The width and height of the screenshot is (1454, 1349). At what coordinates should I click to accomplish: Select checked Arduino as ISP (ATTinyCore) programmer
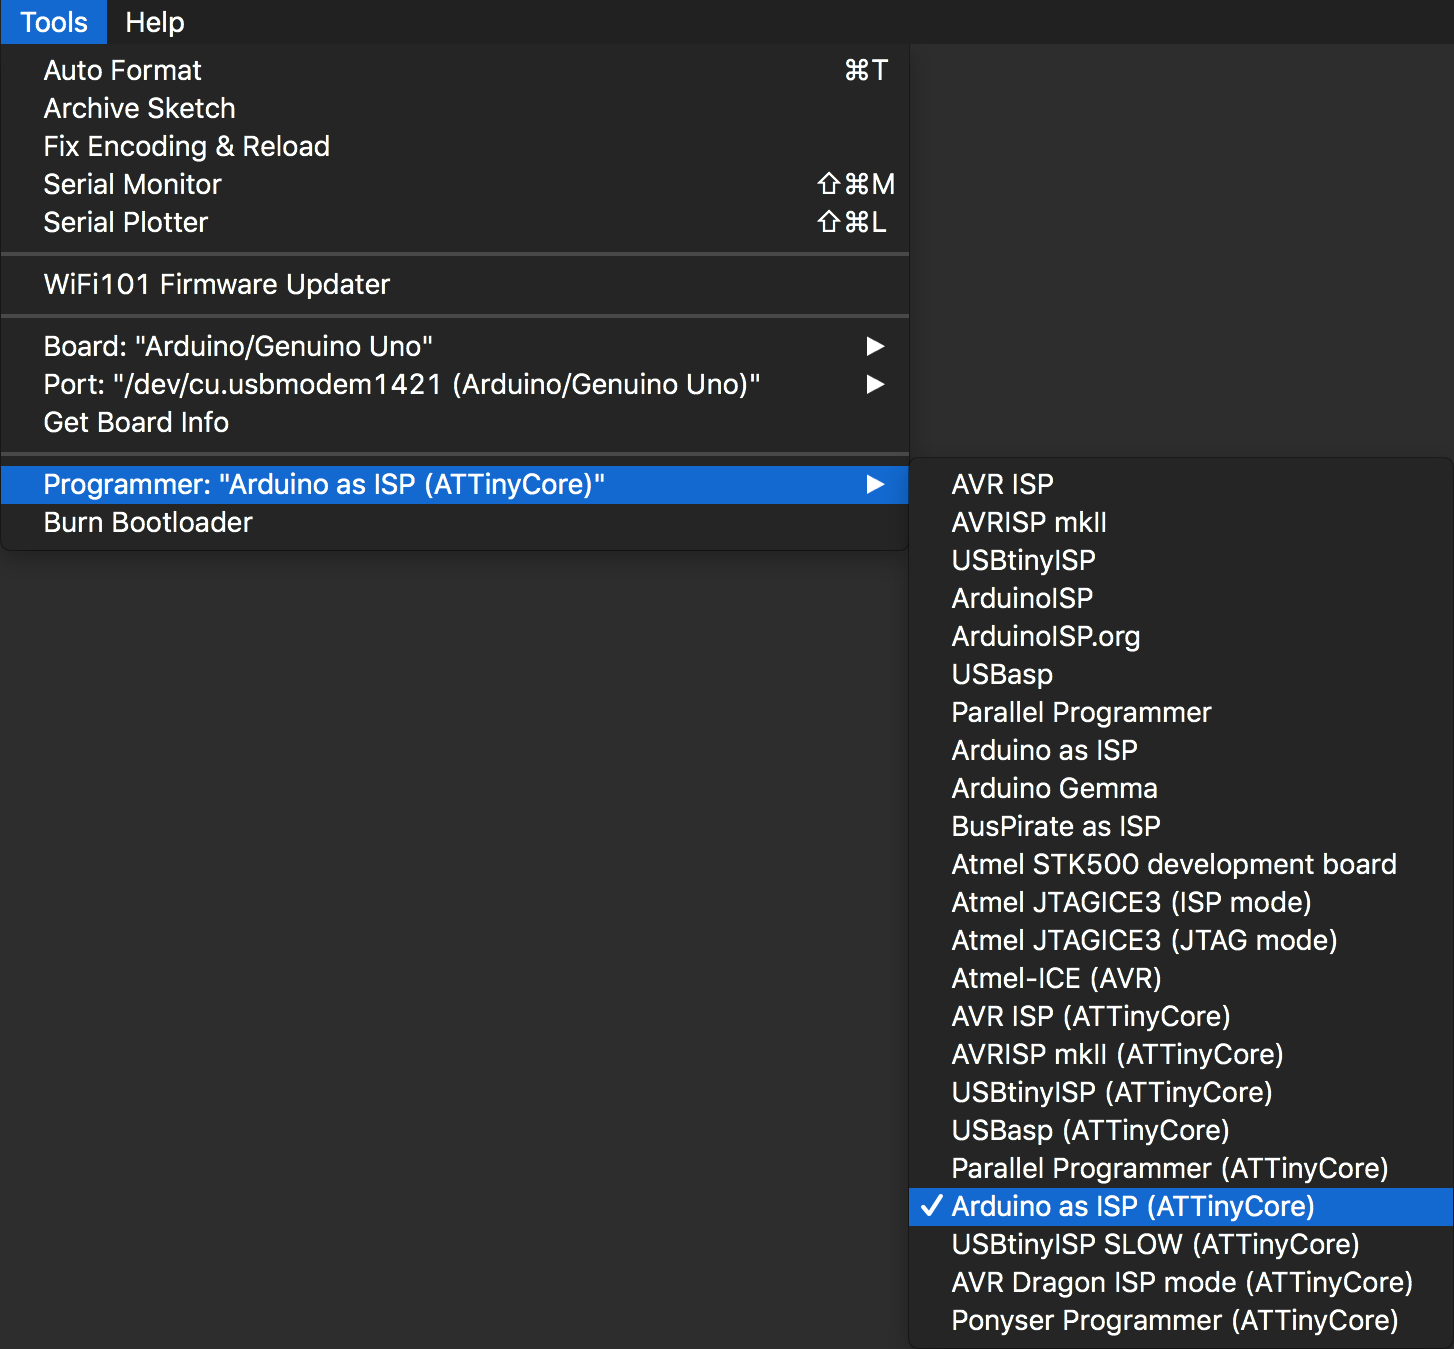point(1132,1206)
